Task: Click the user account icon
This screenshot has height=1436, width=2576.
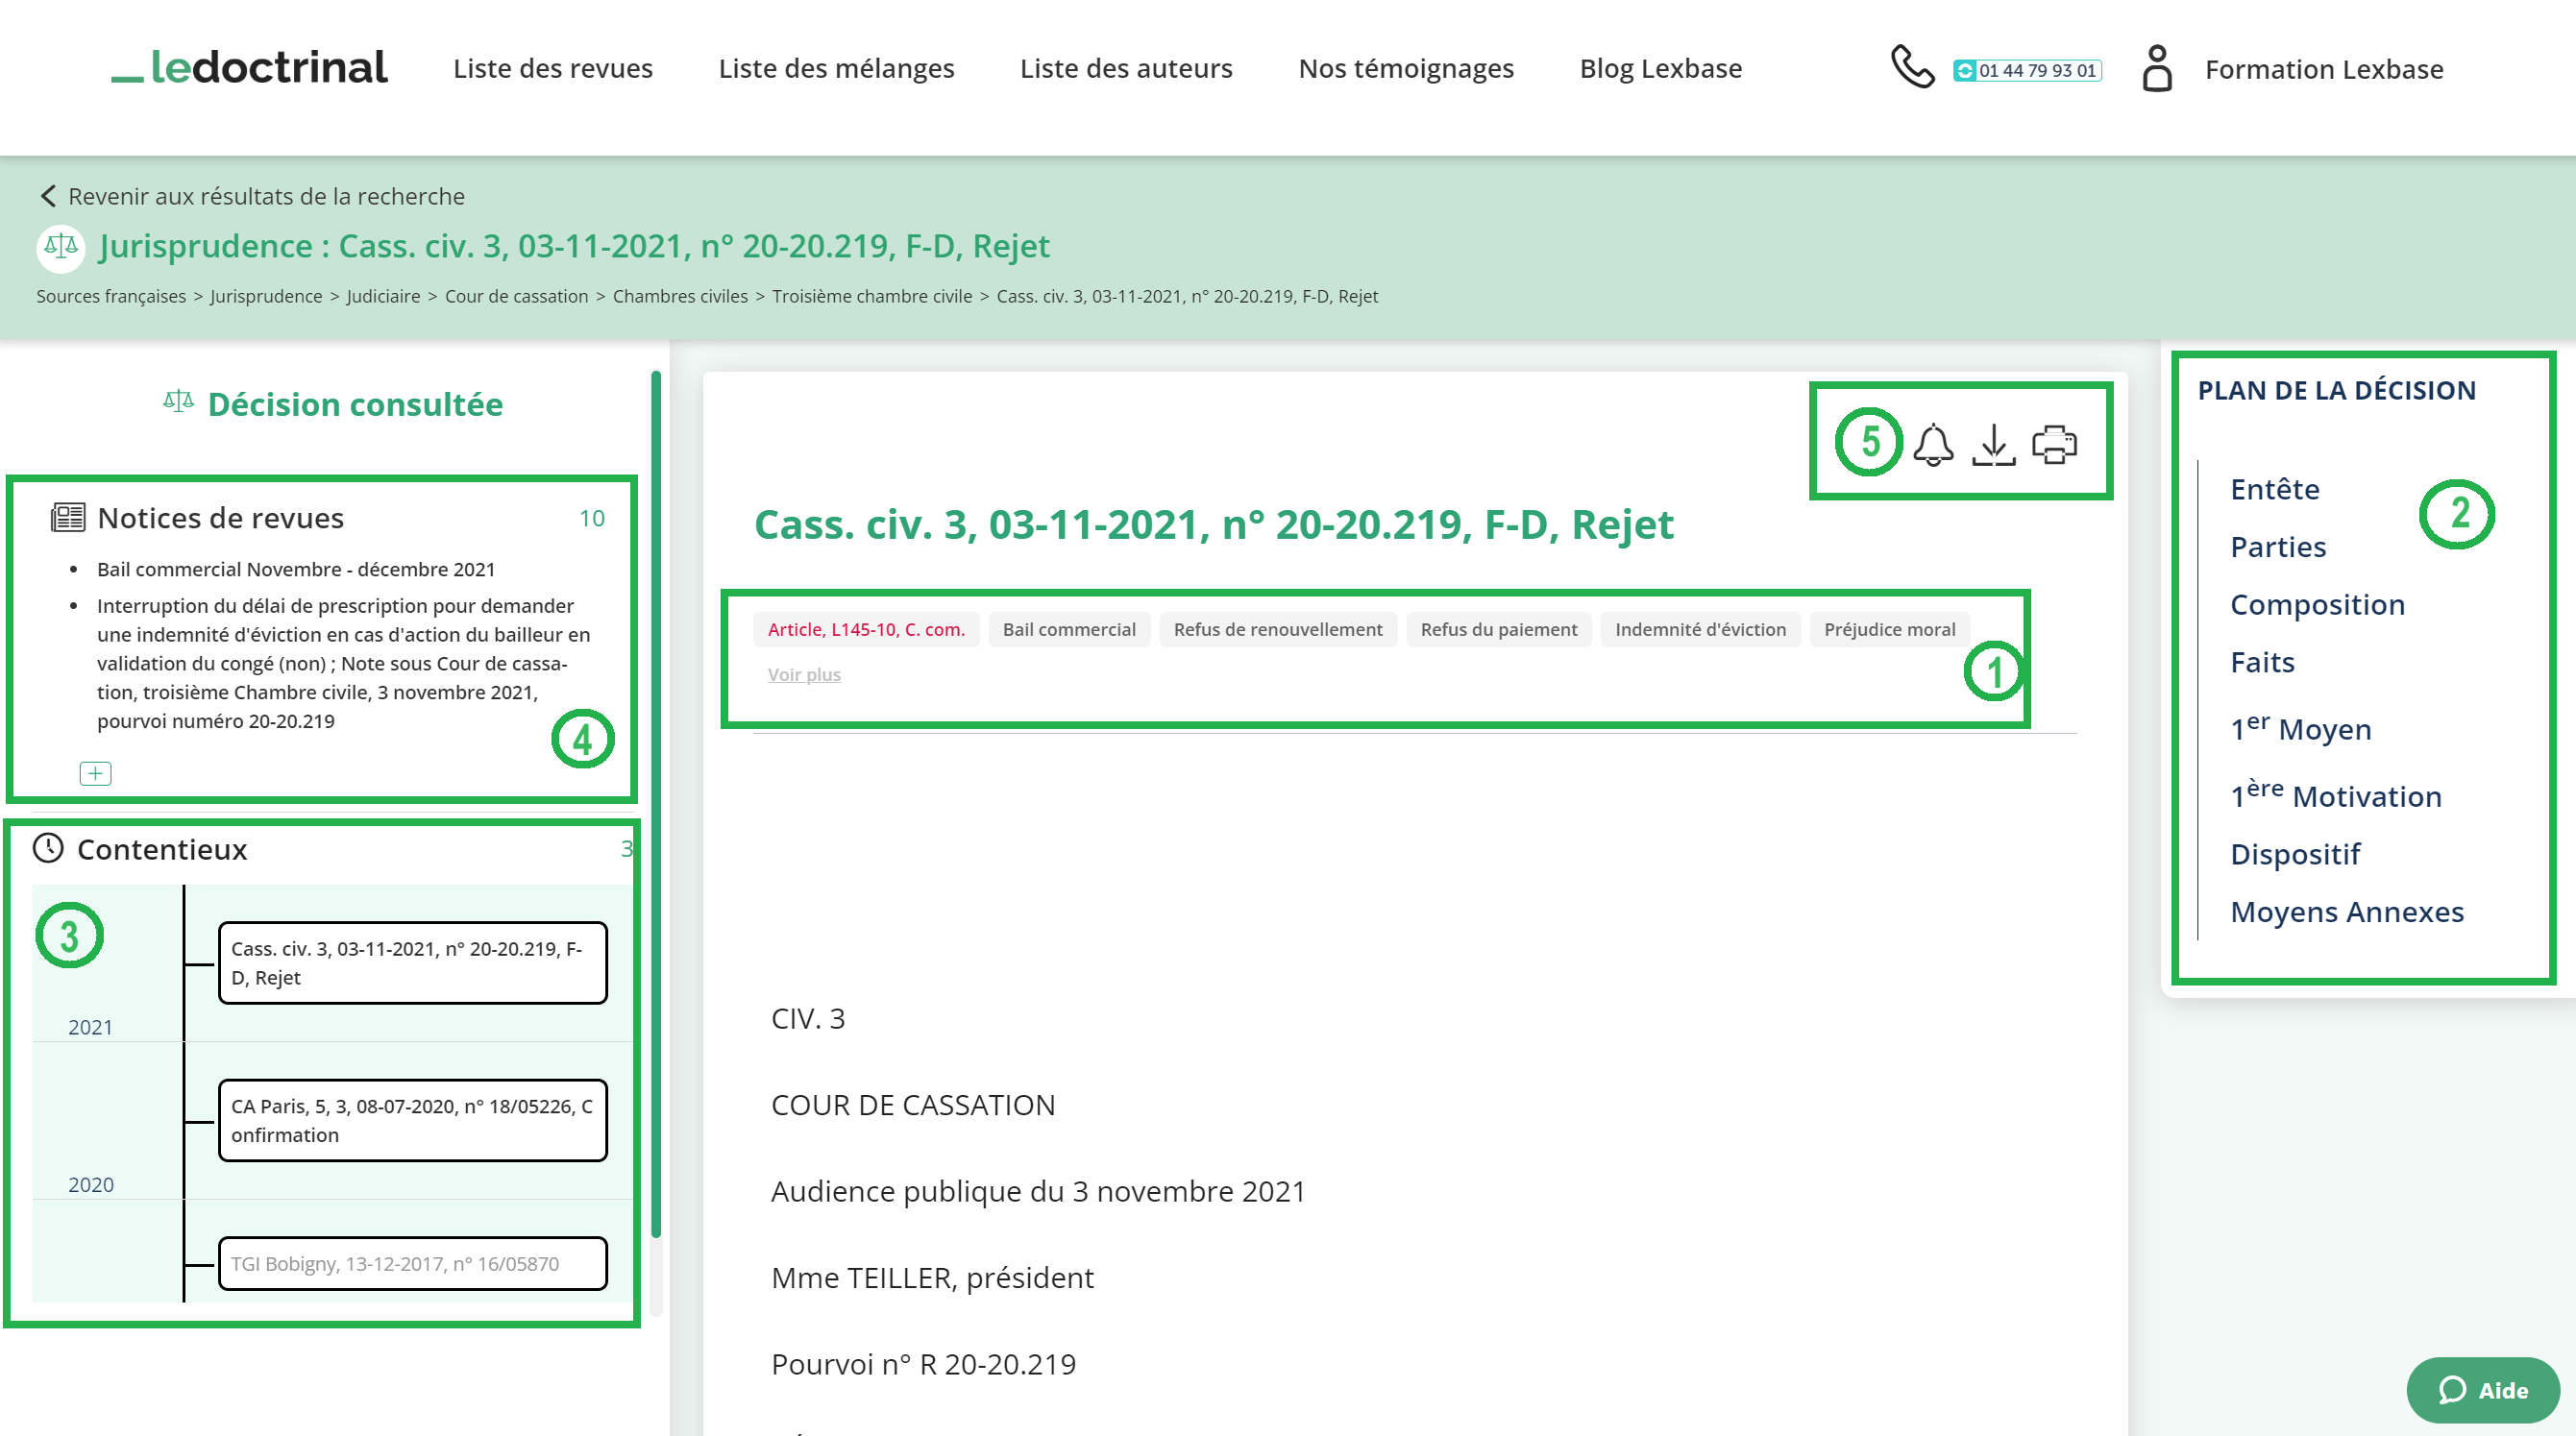Action: coord(2157,68)
